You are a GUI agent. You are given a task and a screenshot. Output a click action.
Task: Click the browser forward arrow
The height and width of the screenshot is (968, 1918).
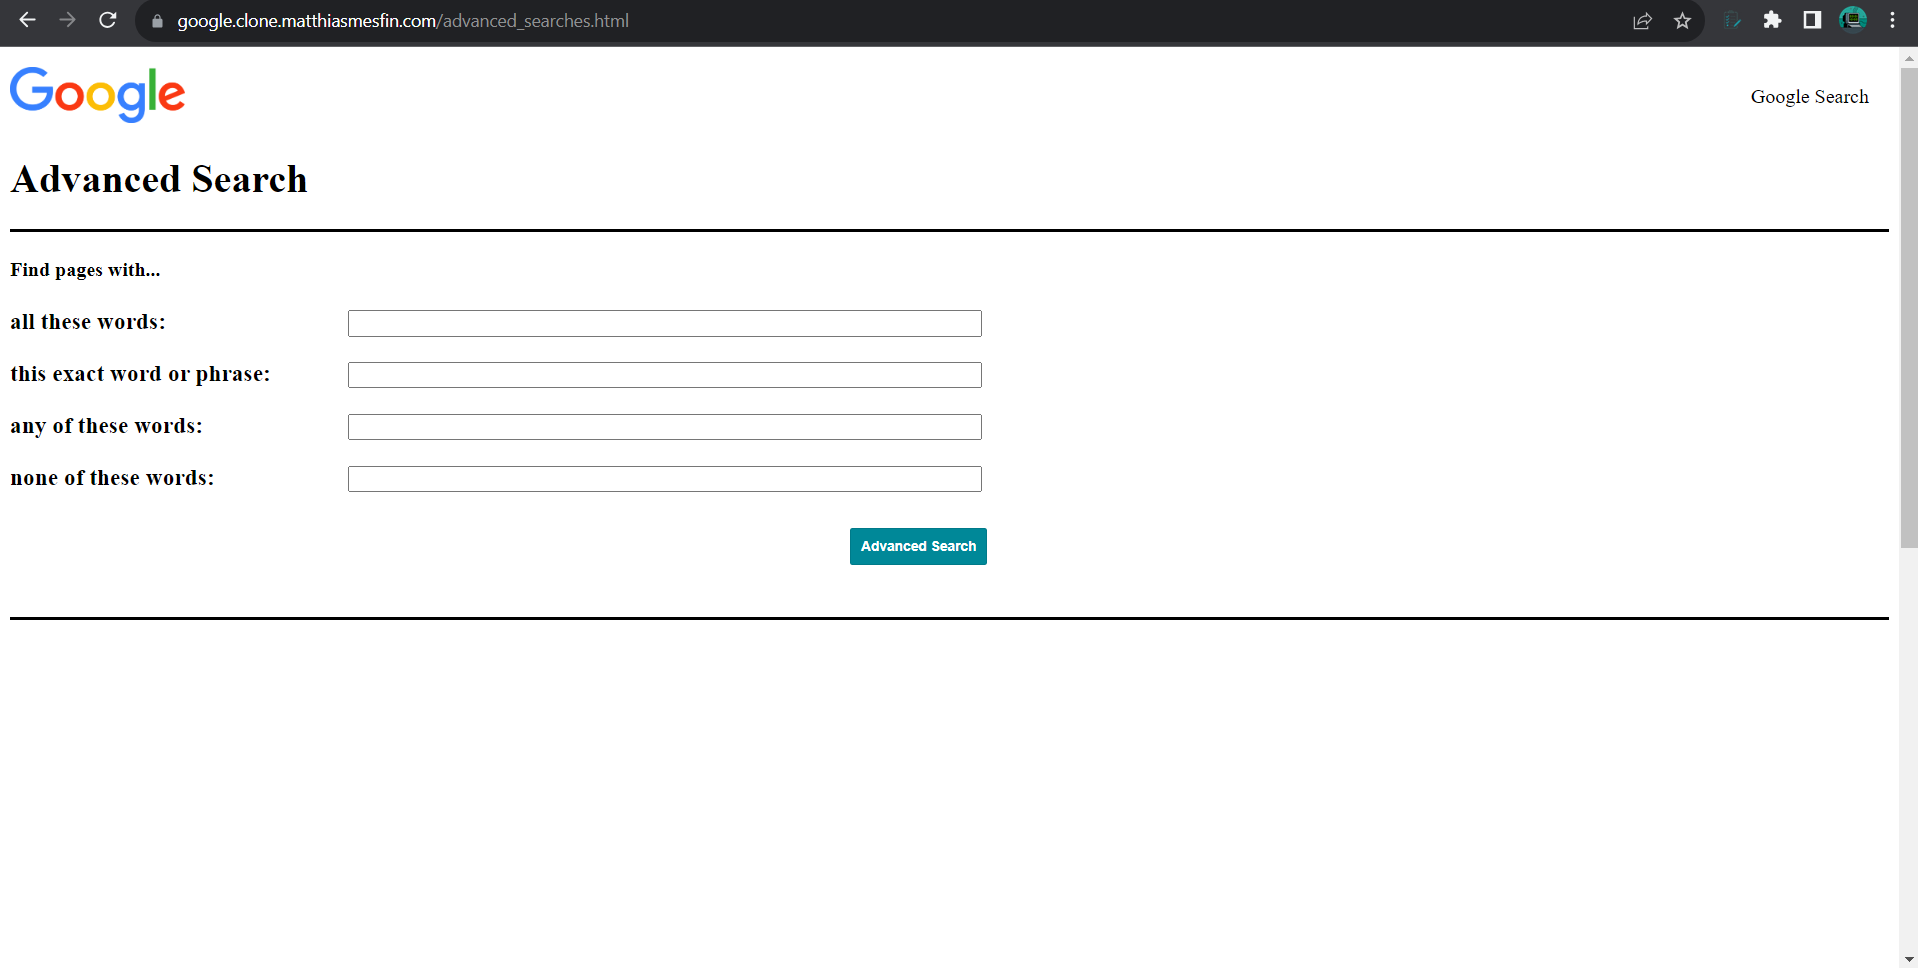click(x=67, y=20)
